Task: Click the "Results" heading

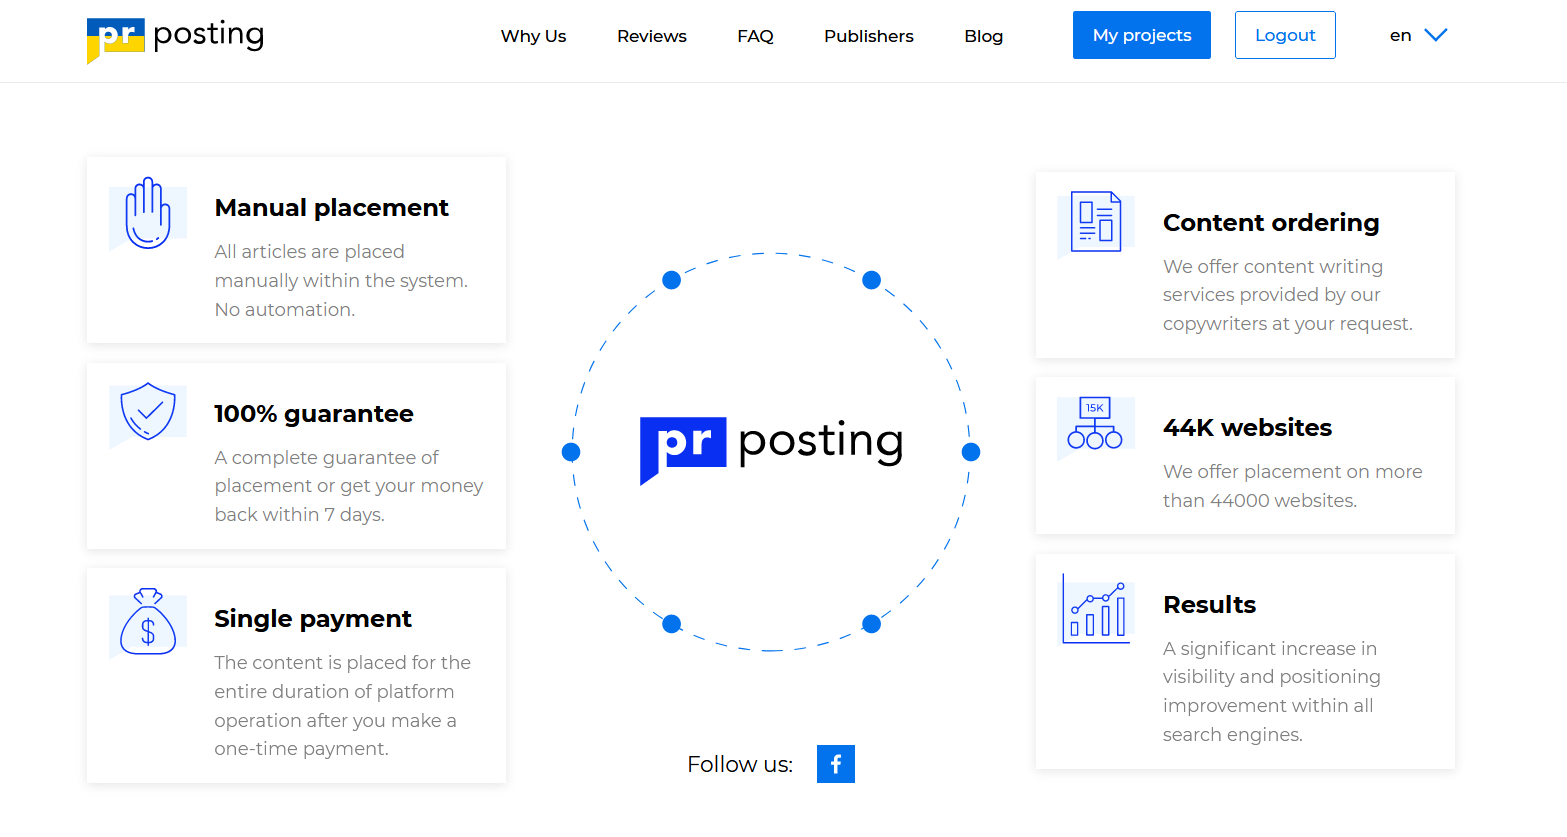Action: tap(1210, 605)
